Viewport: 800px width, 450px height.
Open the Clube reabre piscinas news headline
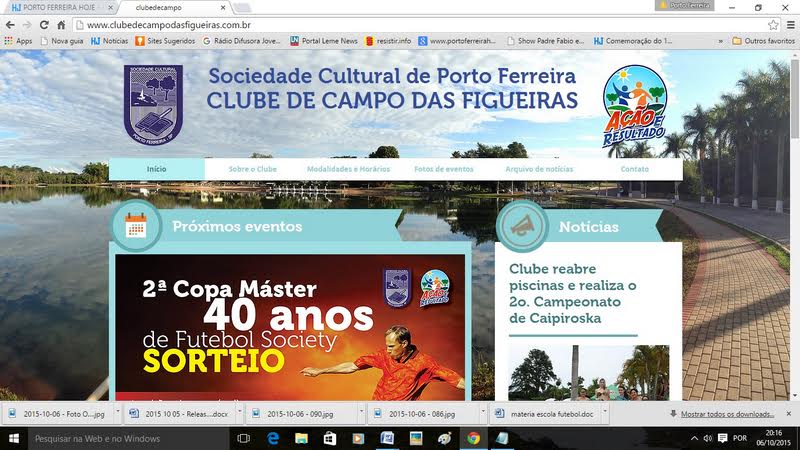click(572, 293)
